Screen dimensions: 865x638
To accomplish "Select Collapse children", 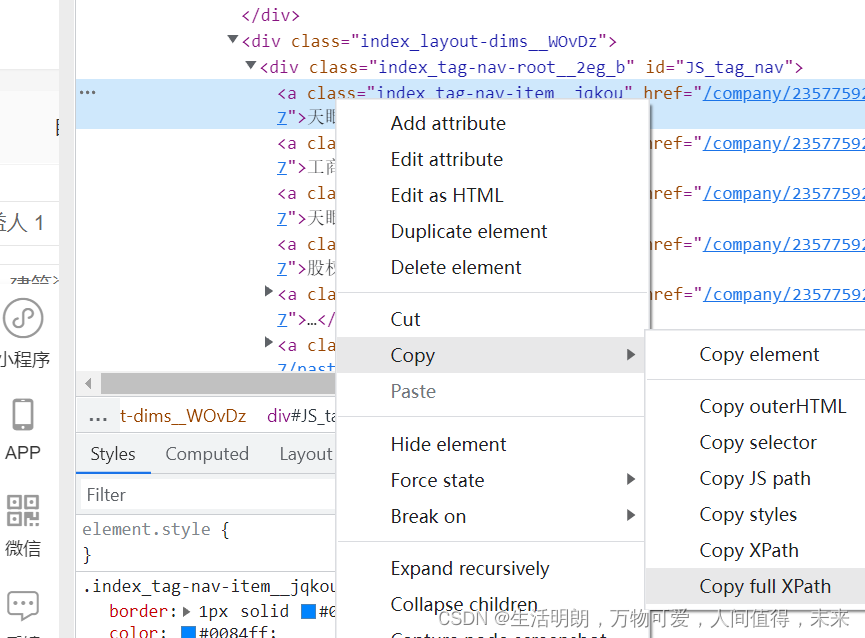I will tap(464, 604).
